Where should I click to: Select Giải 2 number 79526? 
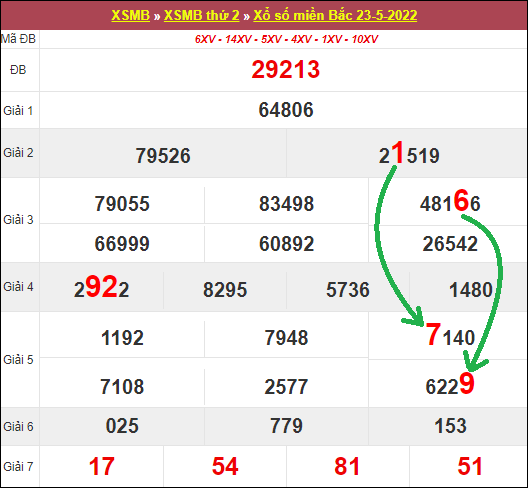pos(163,156)
